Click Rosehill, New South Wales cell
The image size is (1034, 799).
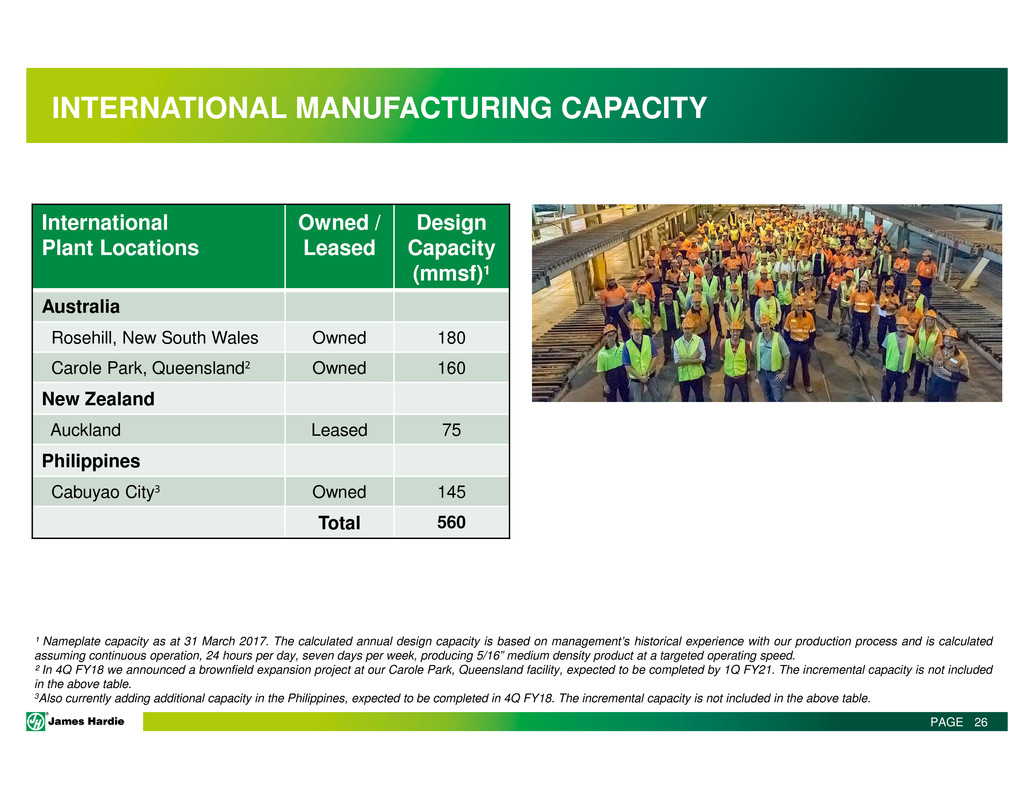click(x=155, y=338)
